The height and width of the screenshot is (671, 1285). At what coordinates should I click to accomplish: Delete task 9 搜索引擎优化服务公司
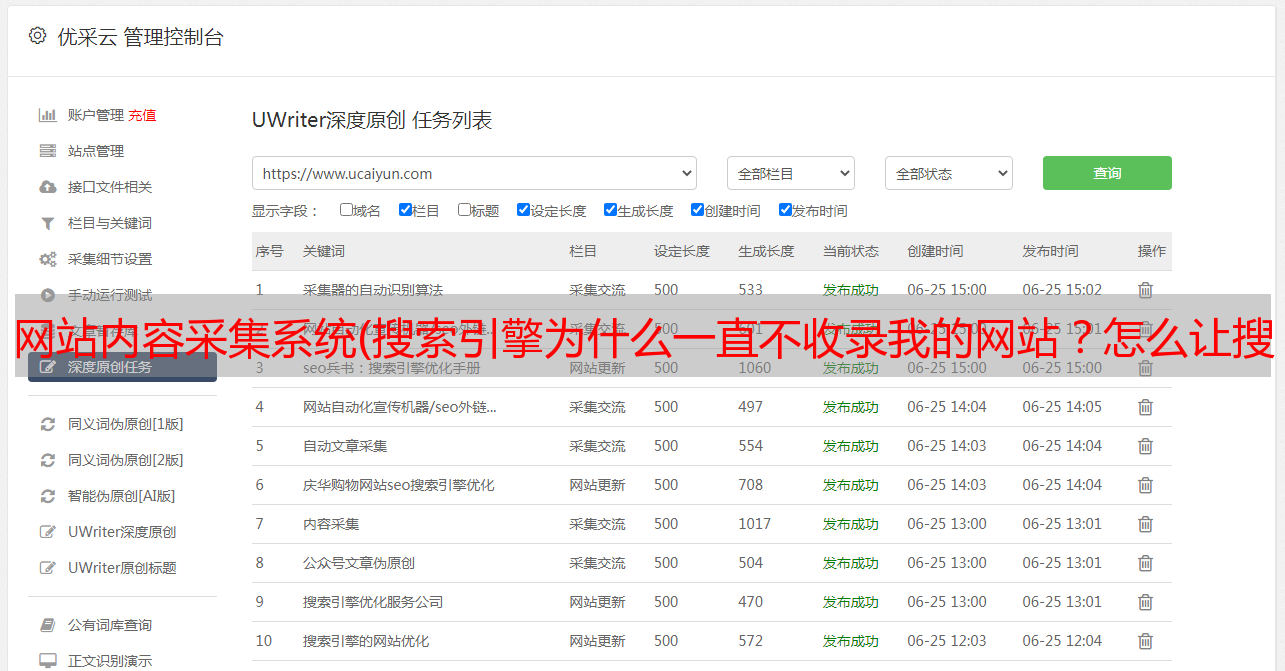click(1146, 602)
